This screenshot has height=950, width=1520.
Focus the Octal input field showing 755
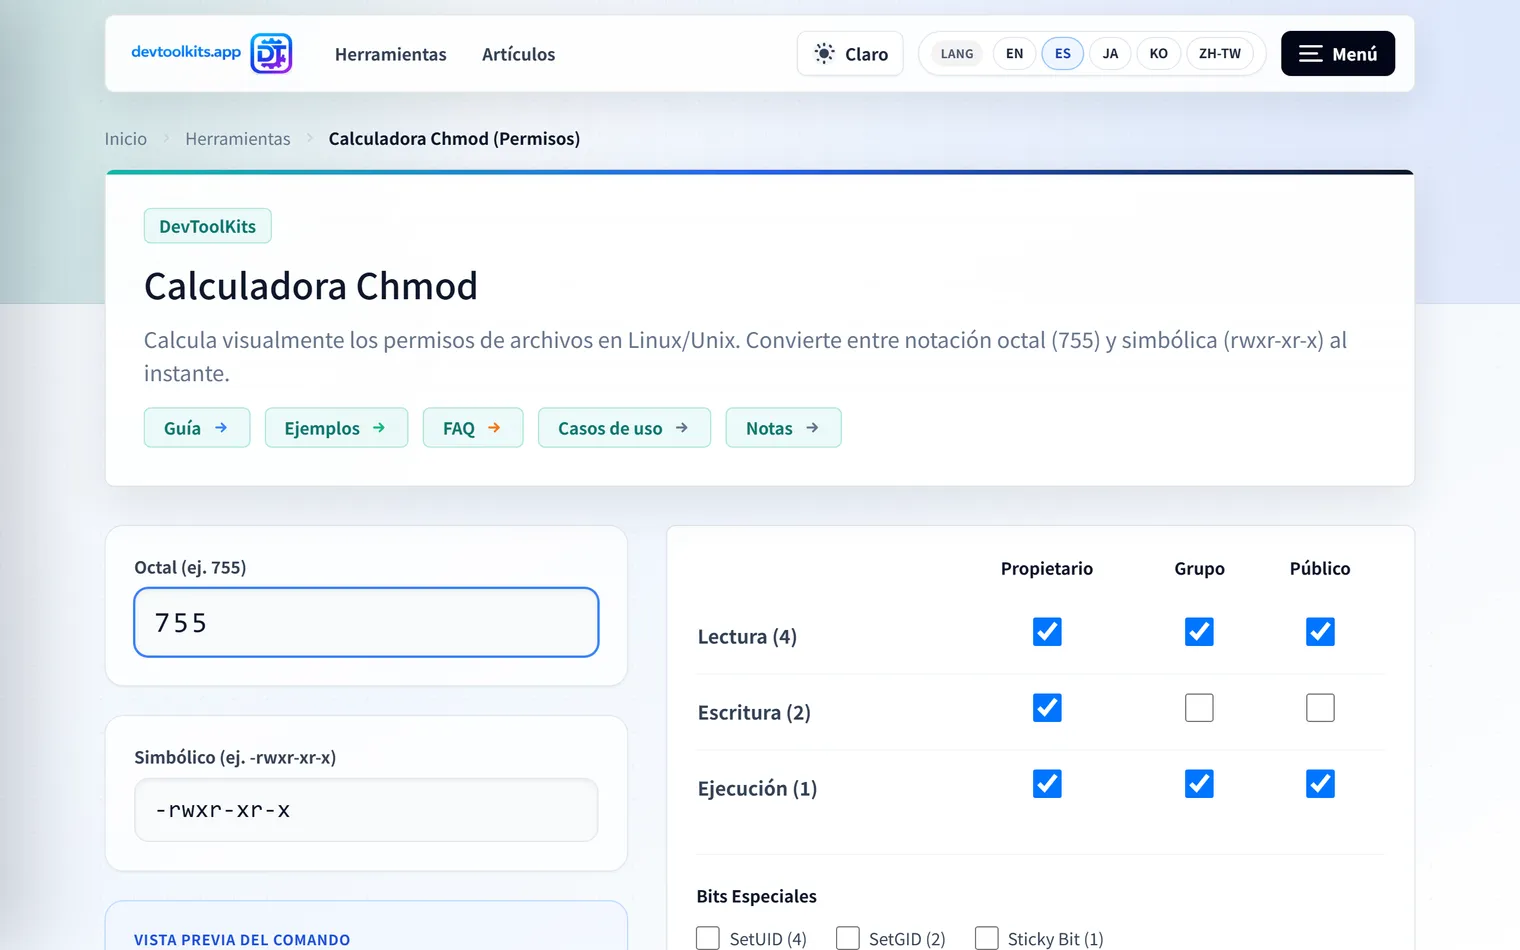click(x=366, y=622)
